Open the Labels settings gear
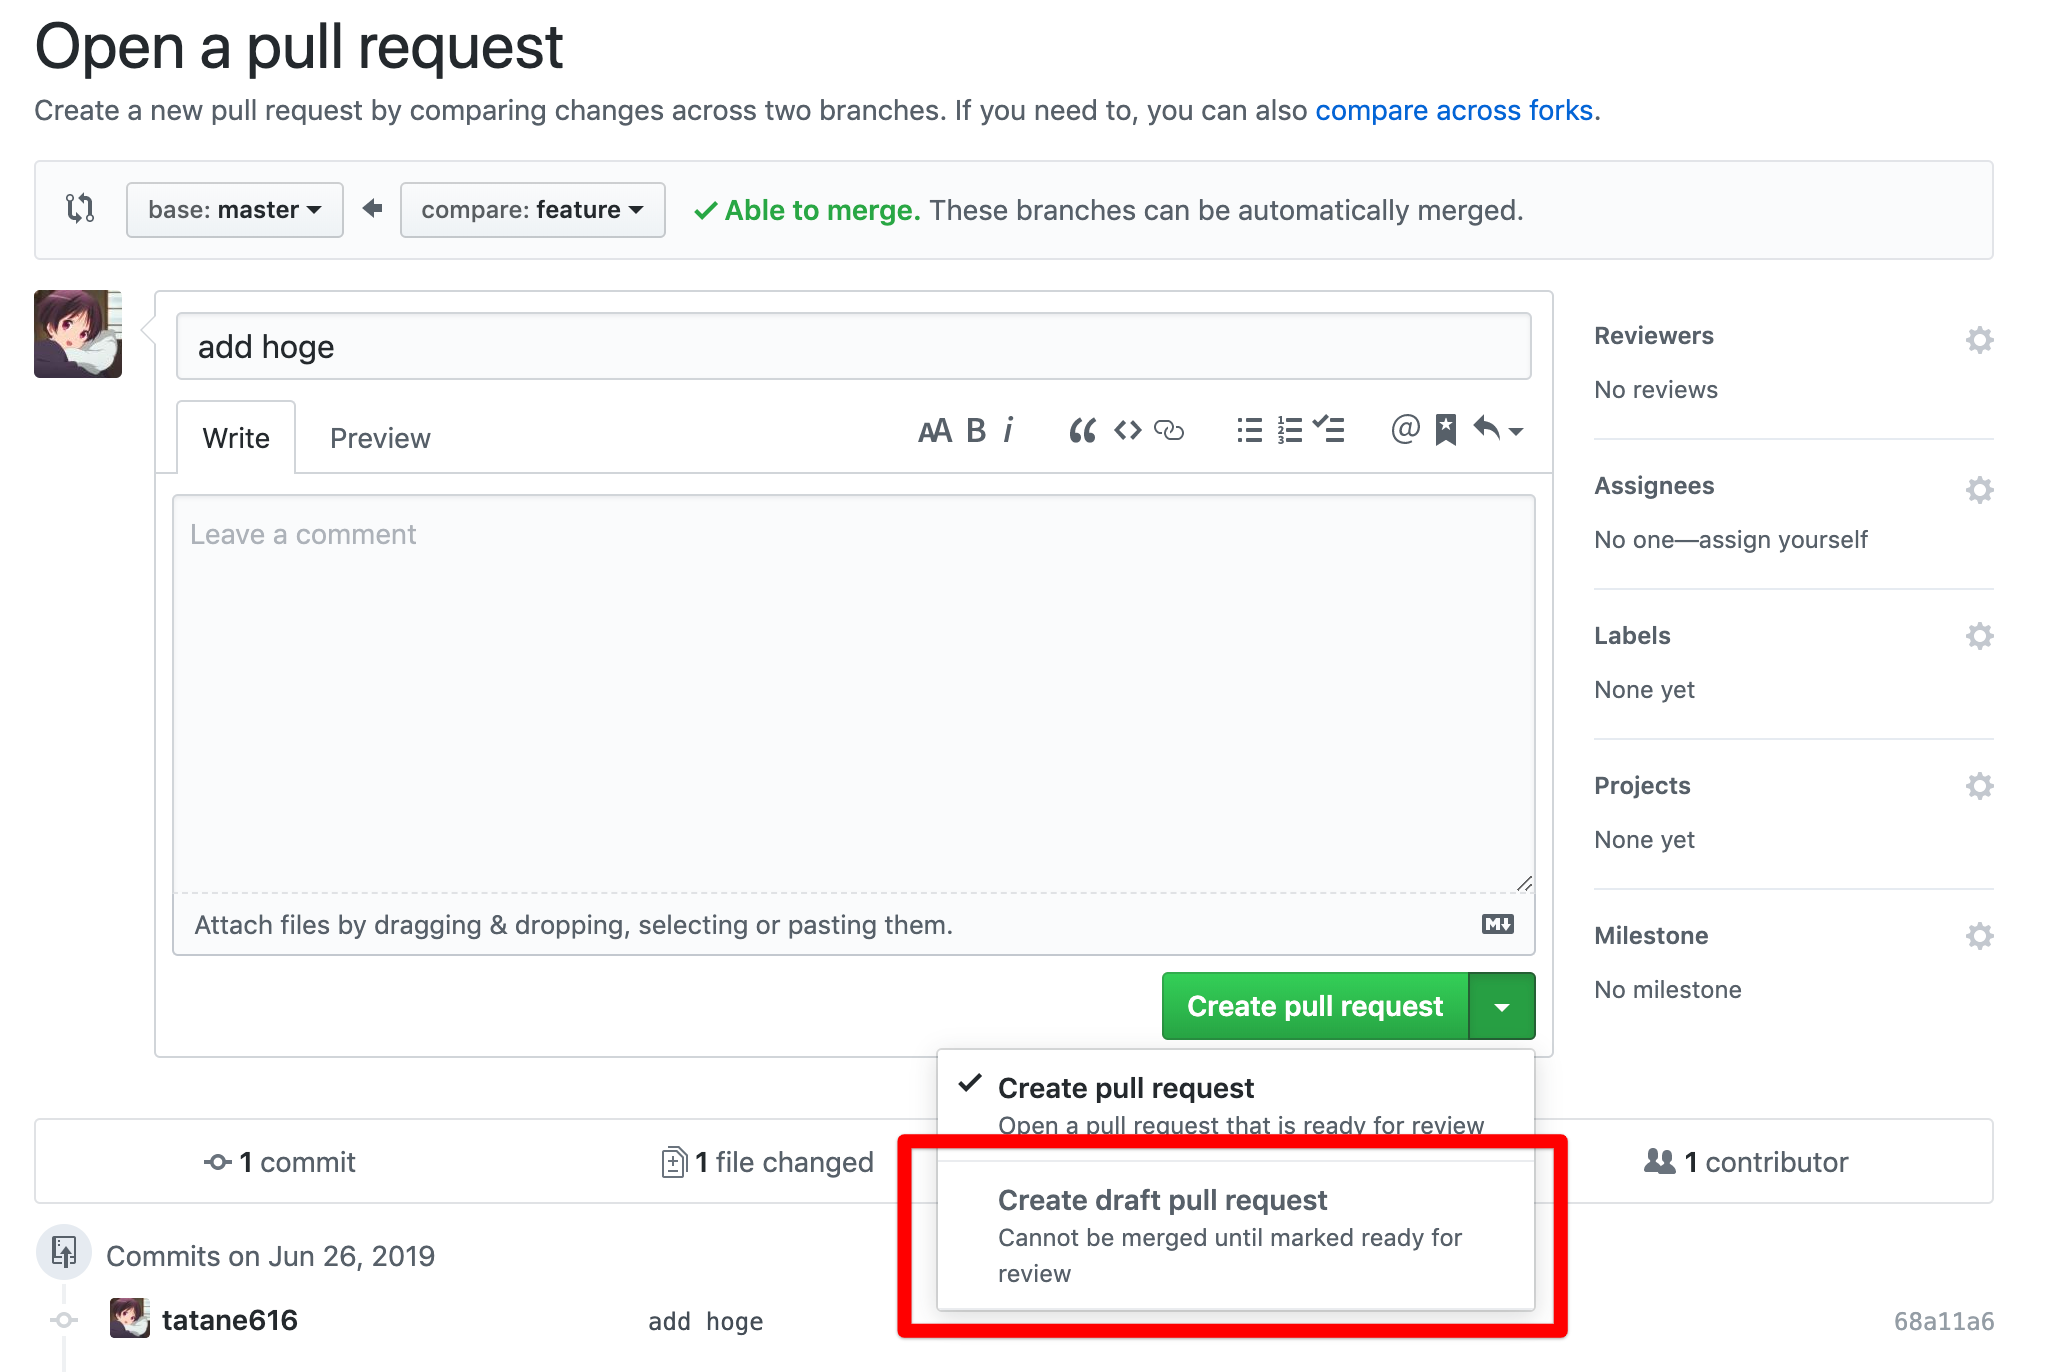2050x1372 pixels. click(x=1980, y=636)
